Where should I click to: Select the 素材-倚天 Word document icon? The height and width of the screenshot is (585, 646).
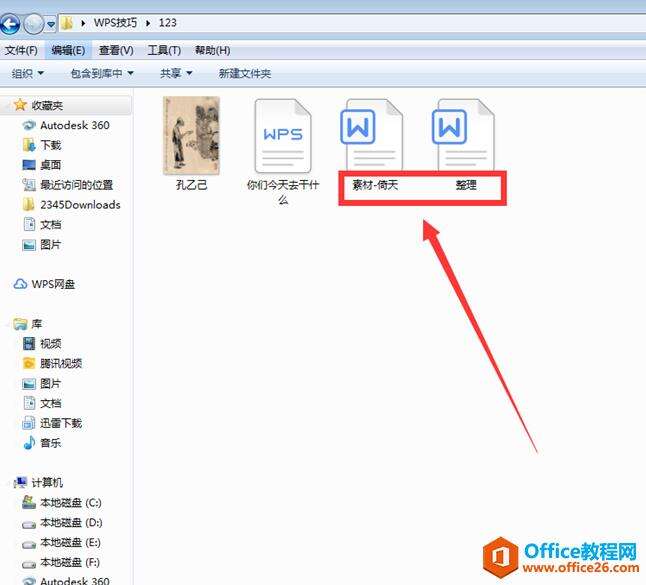[x=371, y=134]
